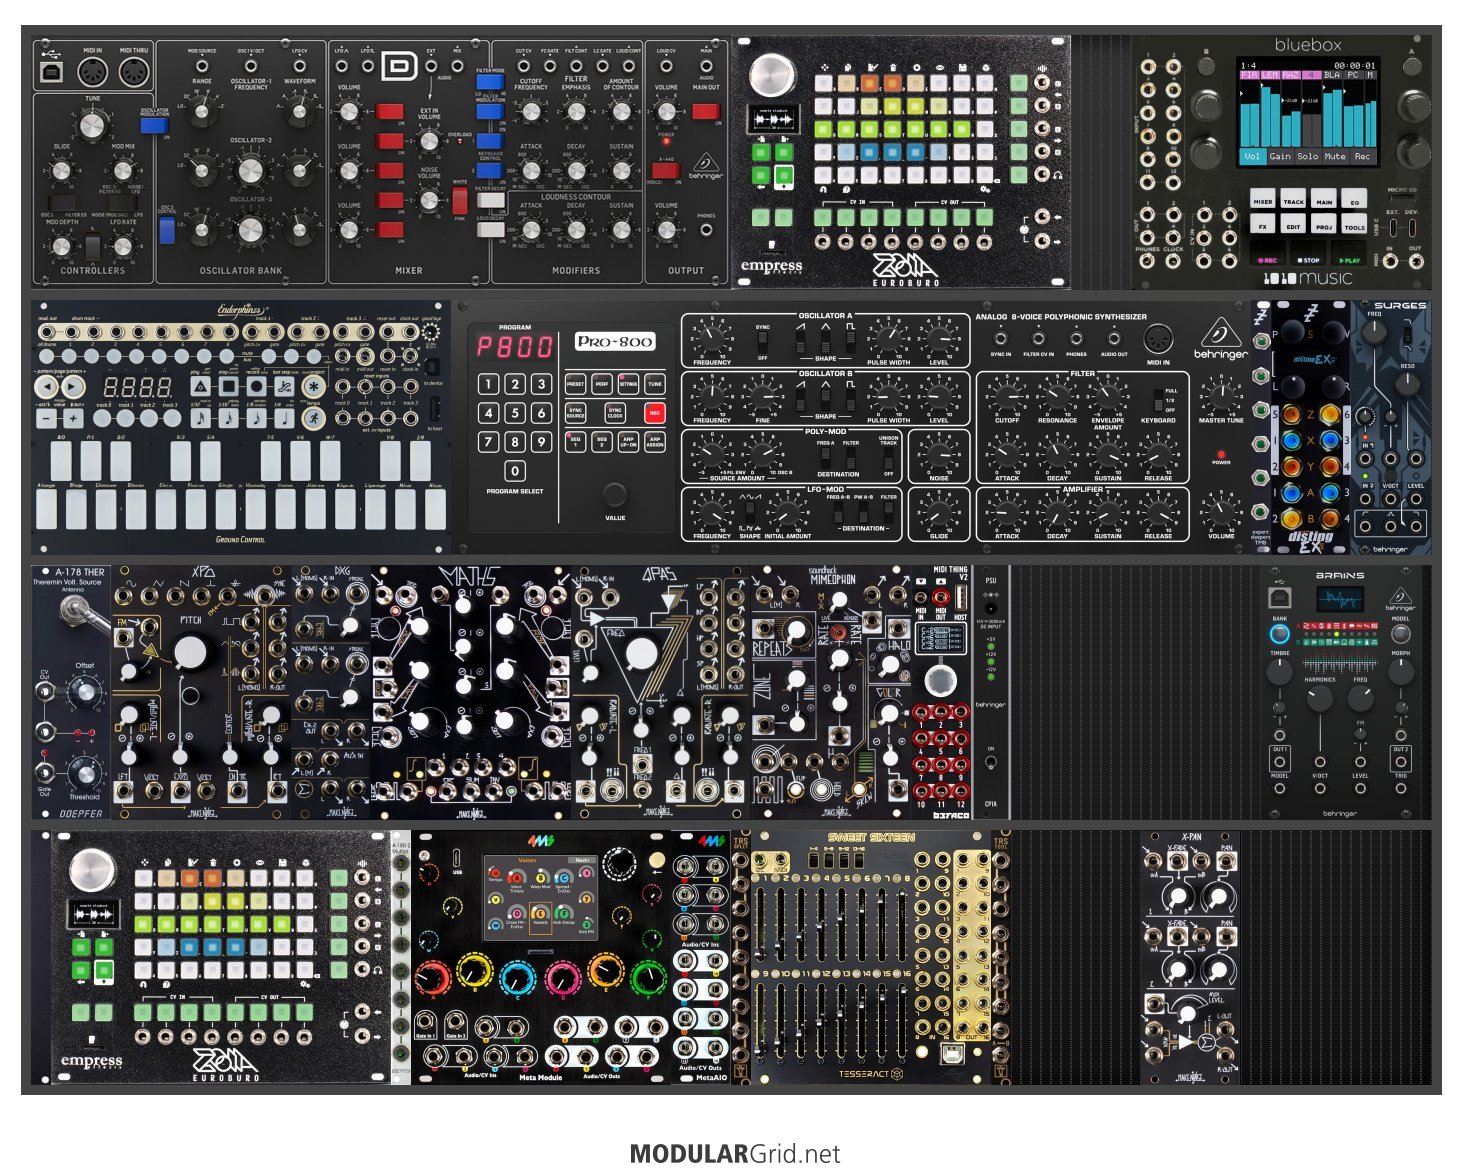The width and height of the screenshot is (1472, 1175).
Task: Select the Rec tab on bluebox screen
Action: 1362,156
